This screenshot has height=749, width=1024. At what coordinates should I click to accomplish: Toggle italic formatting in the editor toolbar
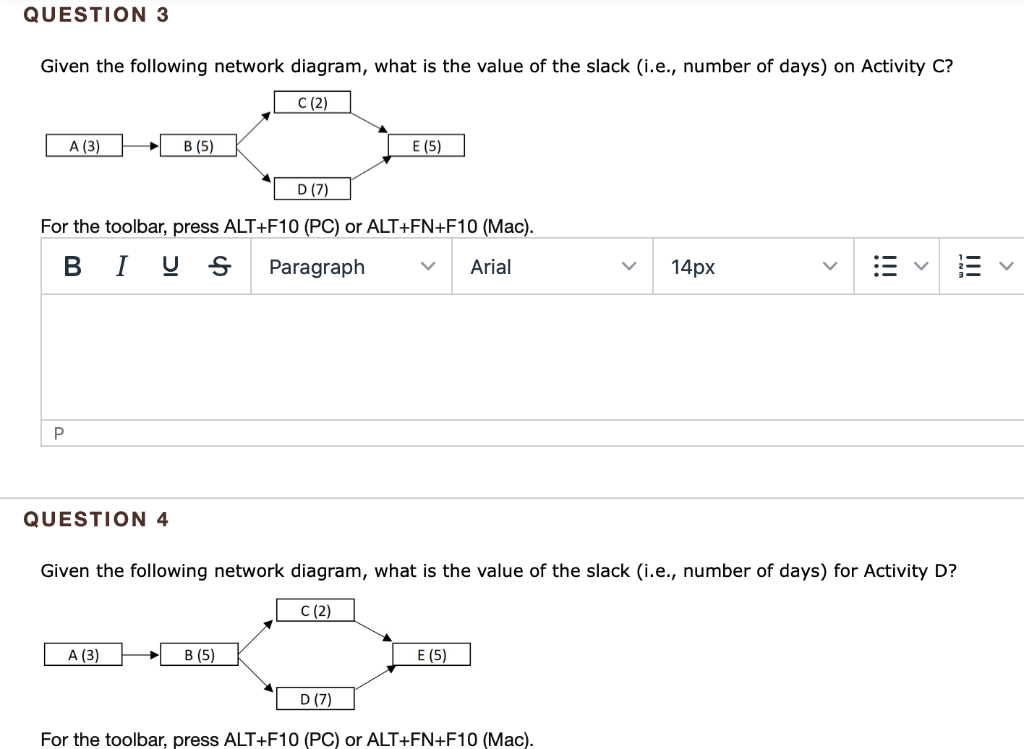[120, 266]
